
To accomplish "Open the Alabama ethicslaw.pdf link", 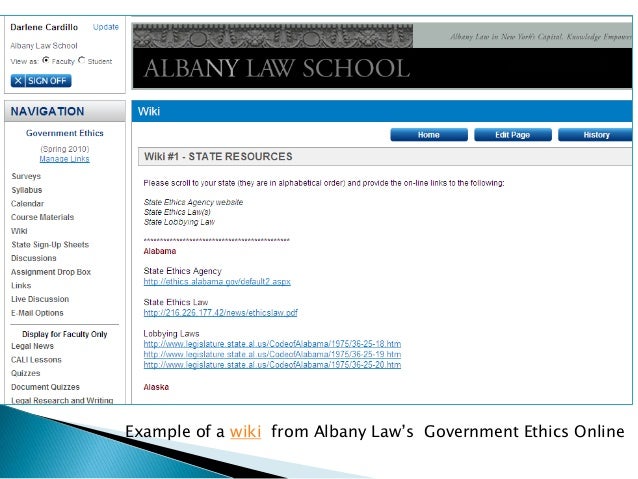I will [x=221, y=313].
